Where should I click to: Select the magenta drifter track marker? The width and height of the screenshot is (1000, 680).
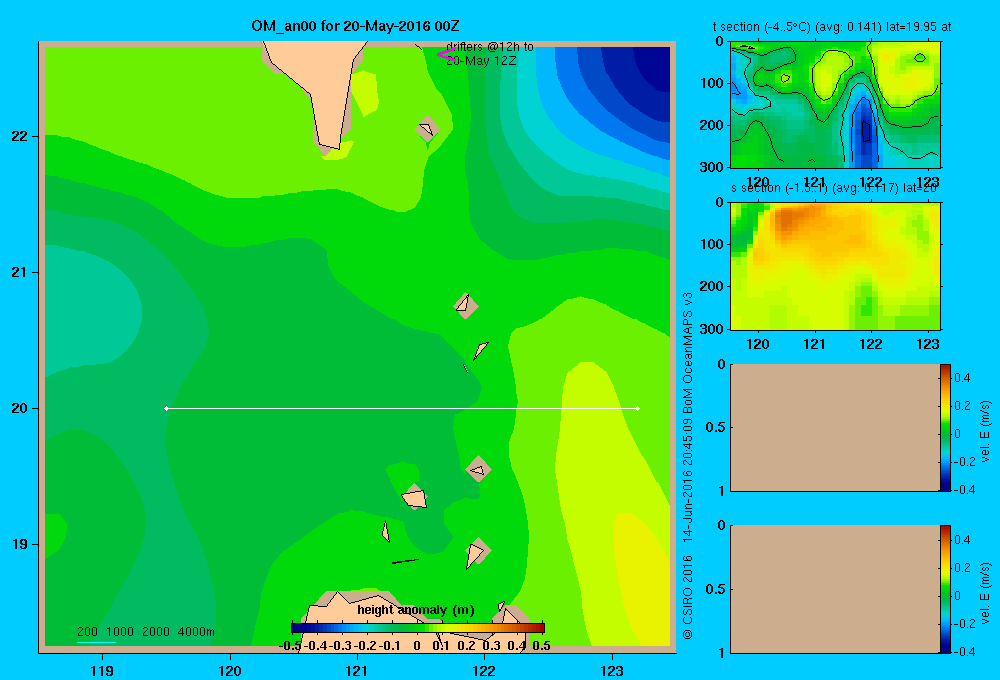446,55
